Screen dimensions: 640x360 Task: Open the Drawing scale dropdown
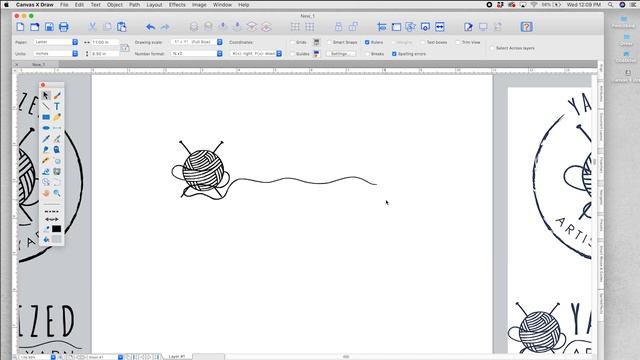click(x=197, y=42)
